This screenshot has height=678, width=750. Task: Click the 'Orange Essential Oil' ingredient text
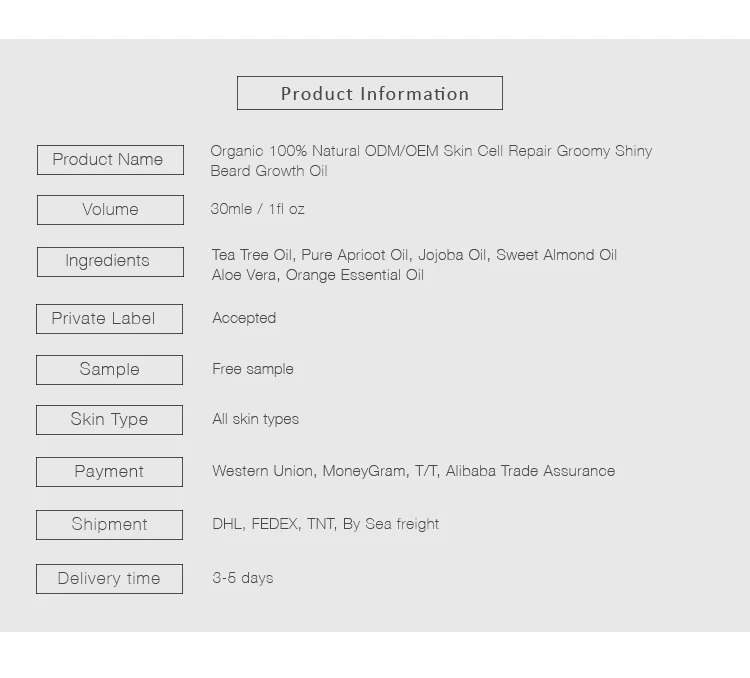coord(355,275)
